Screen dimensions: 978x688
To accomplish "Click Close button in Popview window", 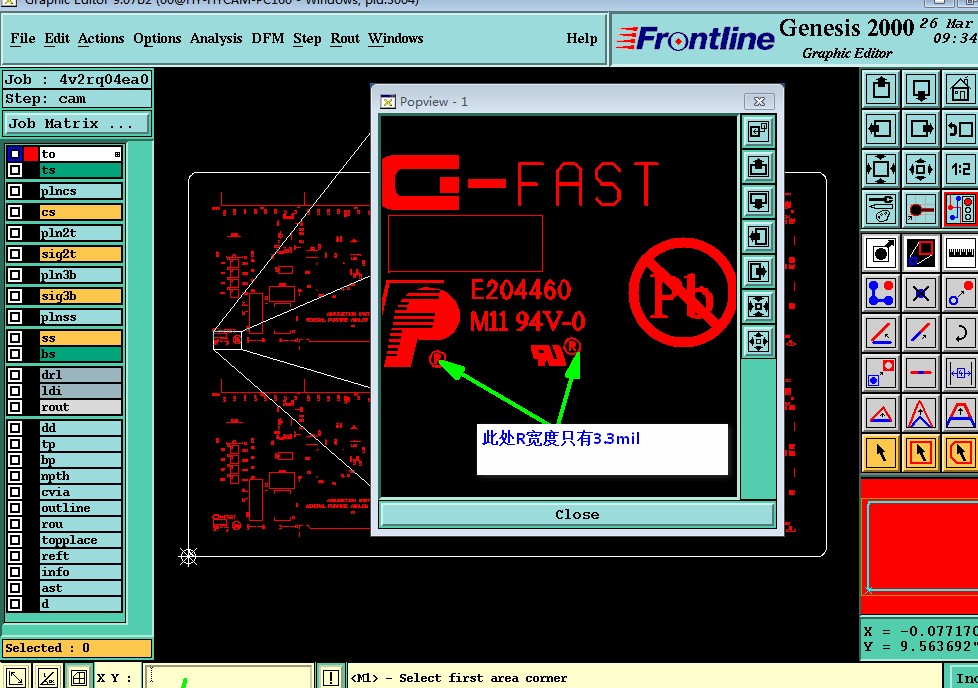I will click(x=577, y=515).
